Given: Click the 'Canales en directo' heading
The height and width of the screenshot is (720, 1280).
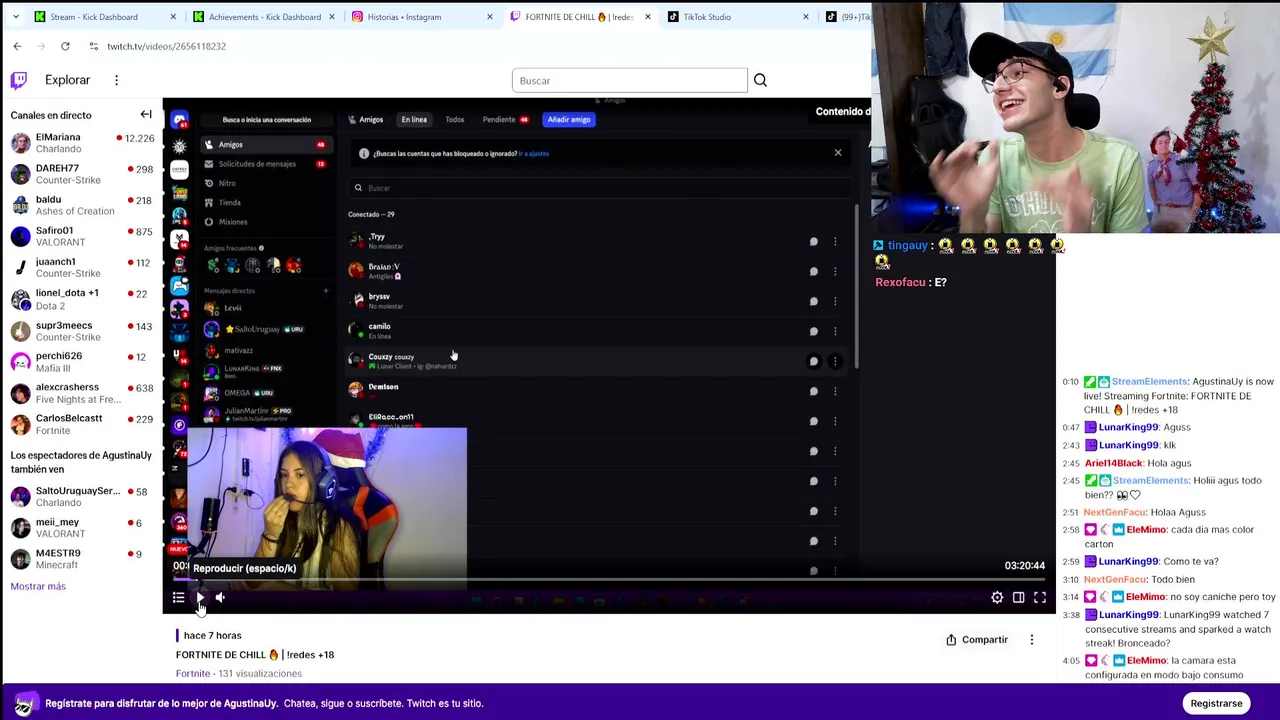Looking at the screenshot, I should point(51,115).
